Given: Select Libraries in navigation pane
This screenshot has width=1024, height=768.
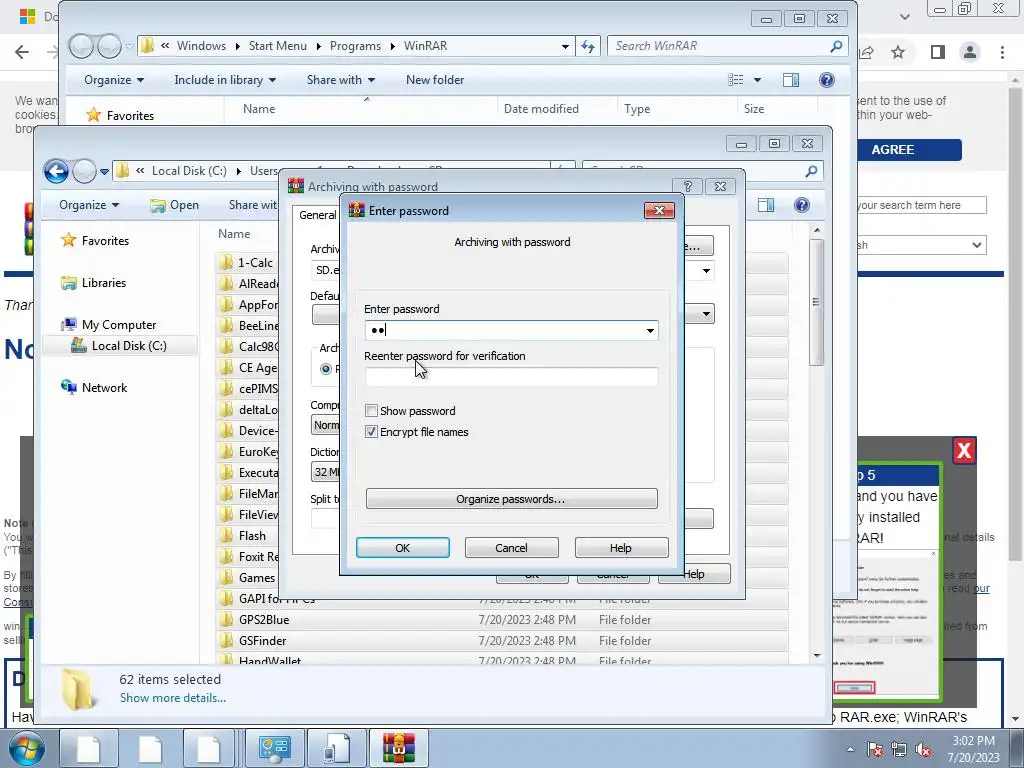Looking at the screenshot, I should coord(104,283).
